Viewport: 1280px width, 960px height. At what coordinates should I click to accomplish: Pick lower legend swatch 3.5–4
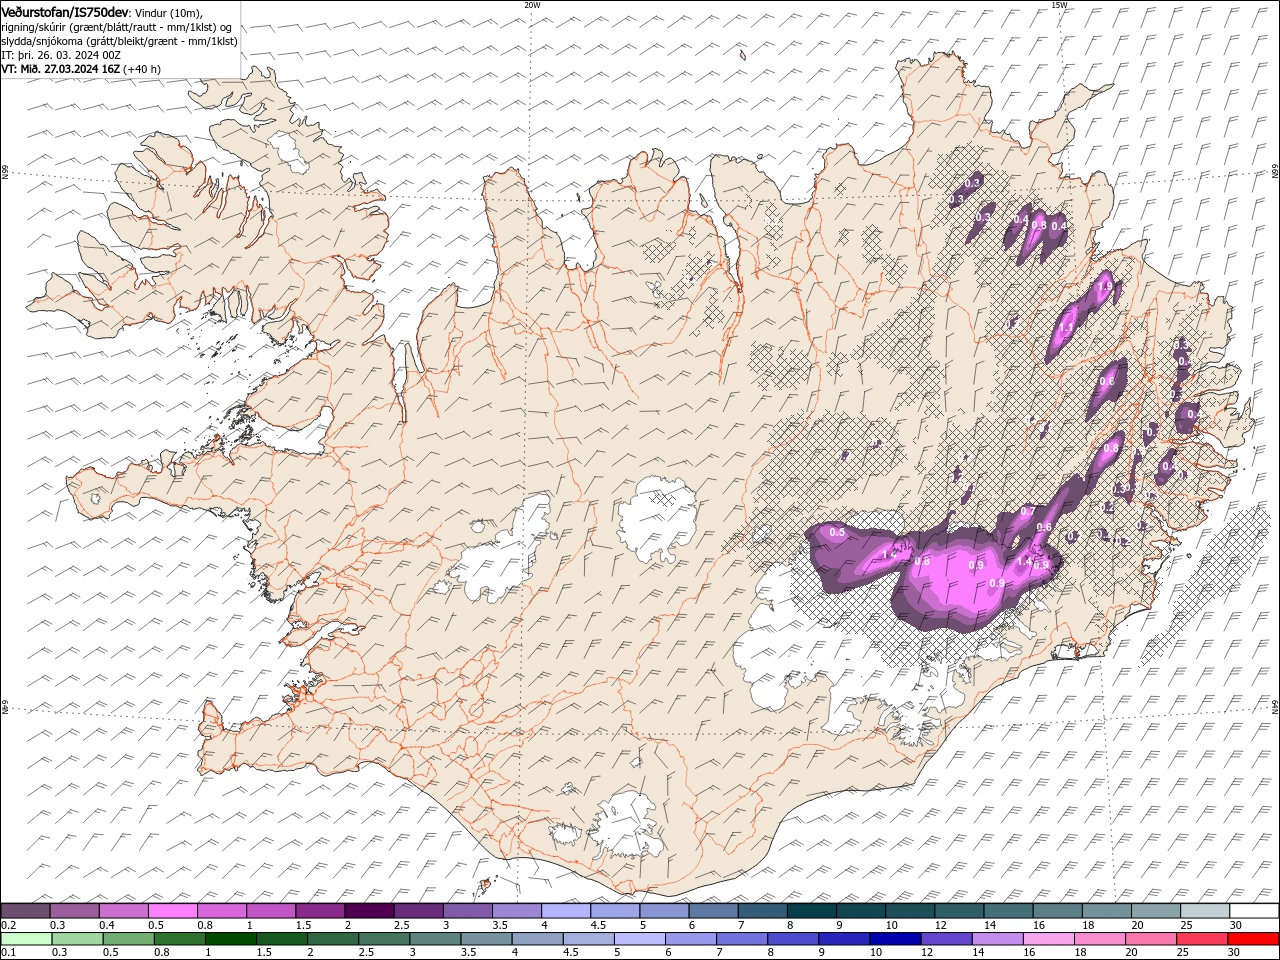[486, 939]
